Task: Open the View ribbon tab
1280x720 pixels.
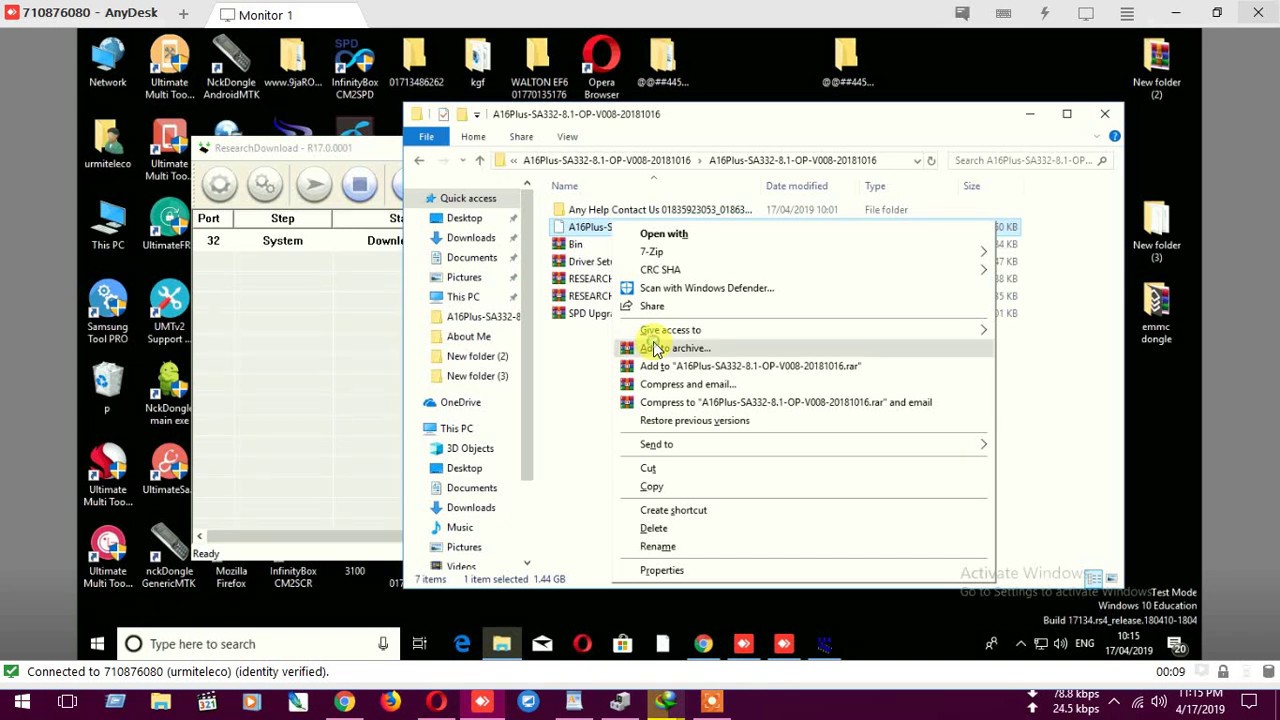Action: (x=567, y=137)
